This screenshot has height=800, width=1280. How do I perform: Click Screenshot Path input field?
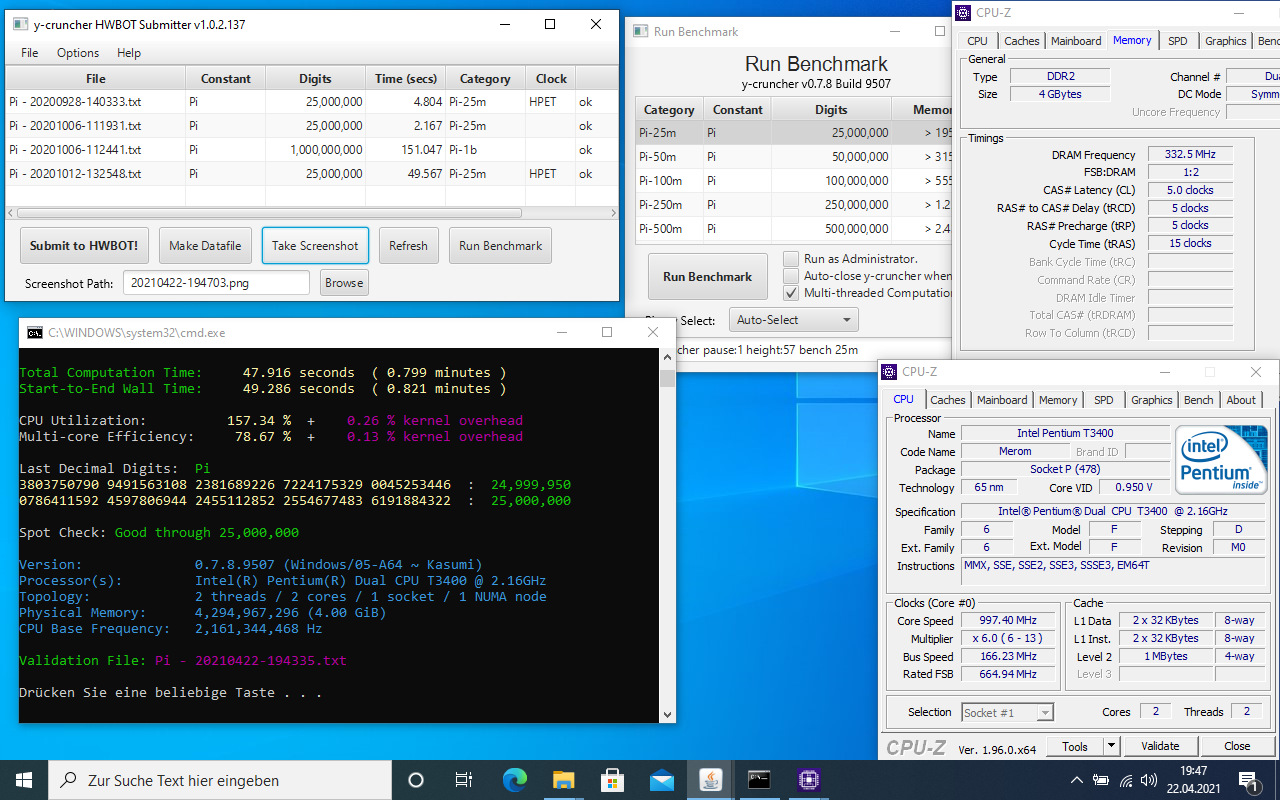tap(216, 283)
